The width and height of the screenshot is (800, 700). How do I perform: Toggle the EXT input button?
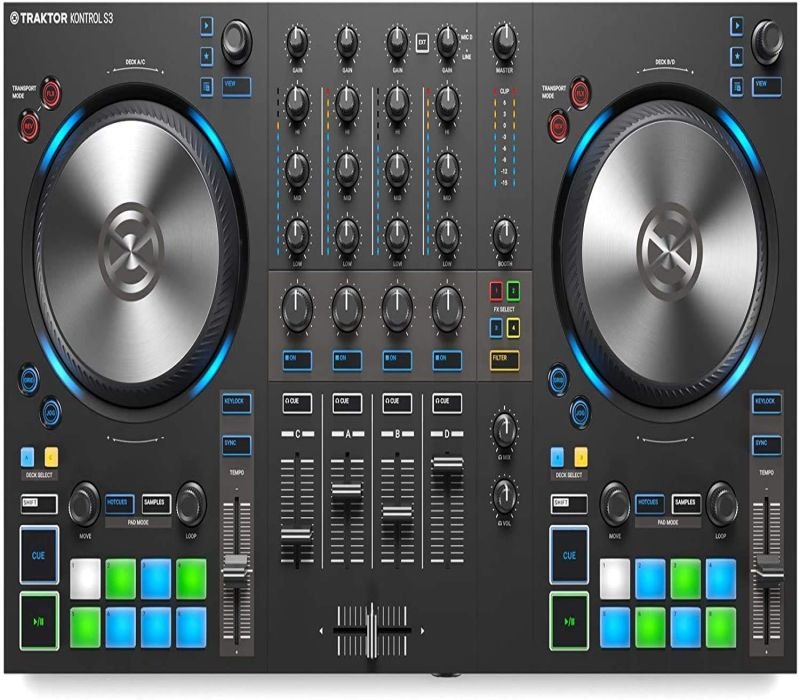click(x=422, y=43)
